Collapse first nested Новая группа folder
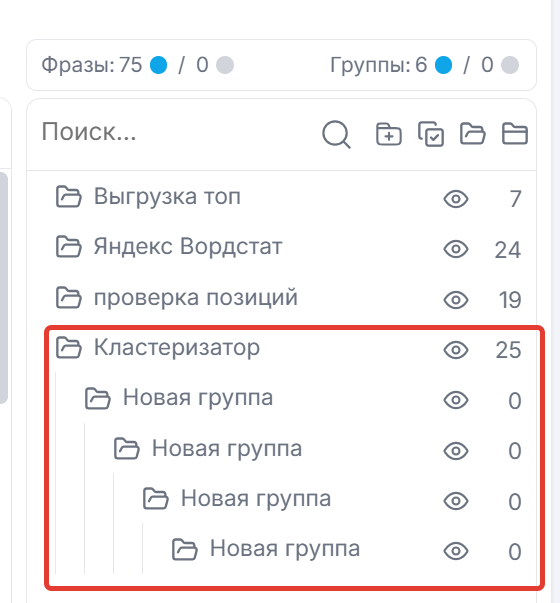 (x=98, y=398)
